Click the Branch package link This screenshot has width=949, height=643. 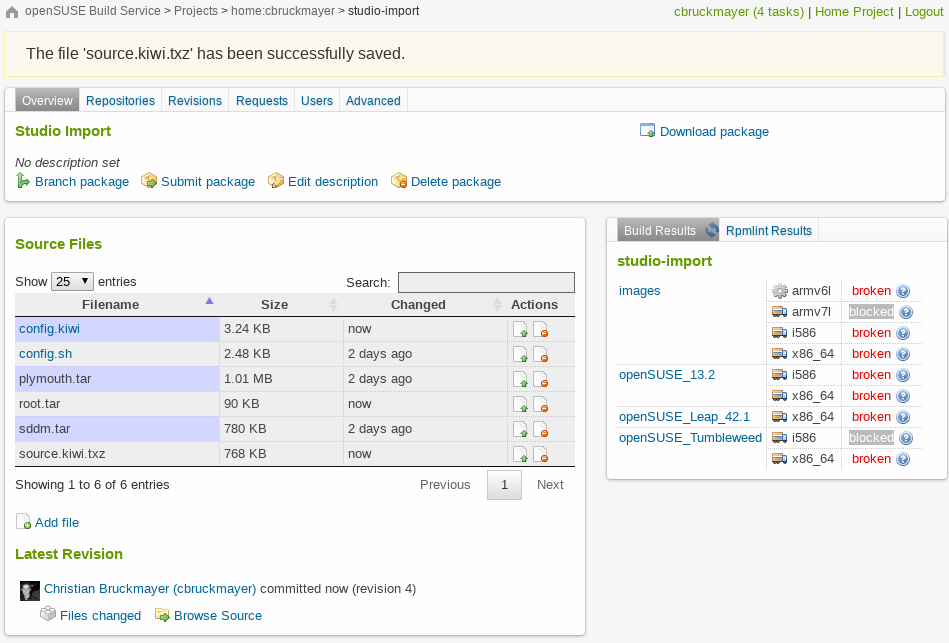click(81, 182)
